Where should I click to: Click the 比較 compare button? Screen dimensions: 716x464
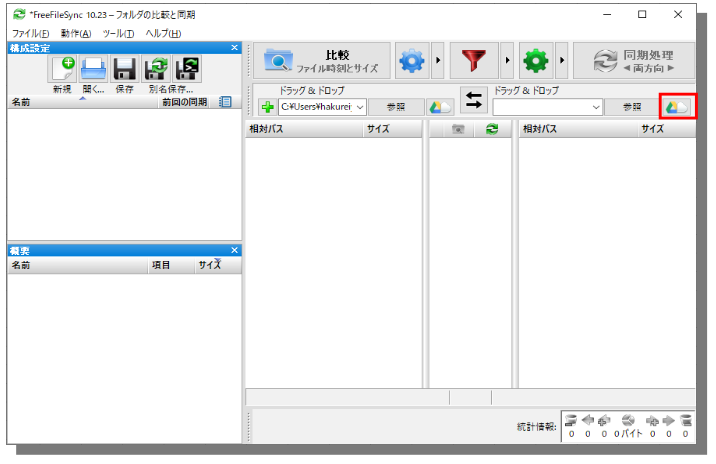321,62
